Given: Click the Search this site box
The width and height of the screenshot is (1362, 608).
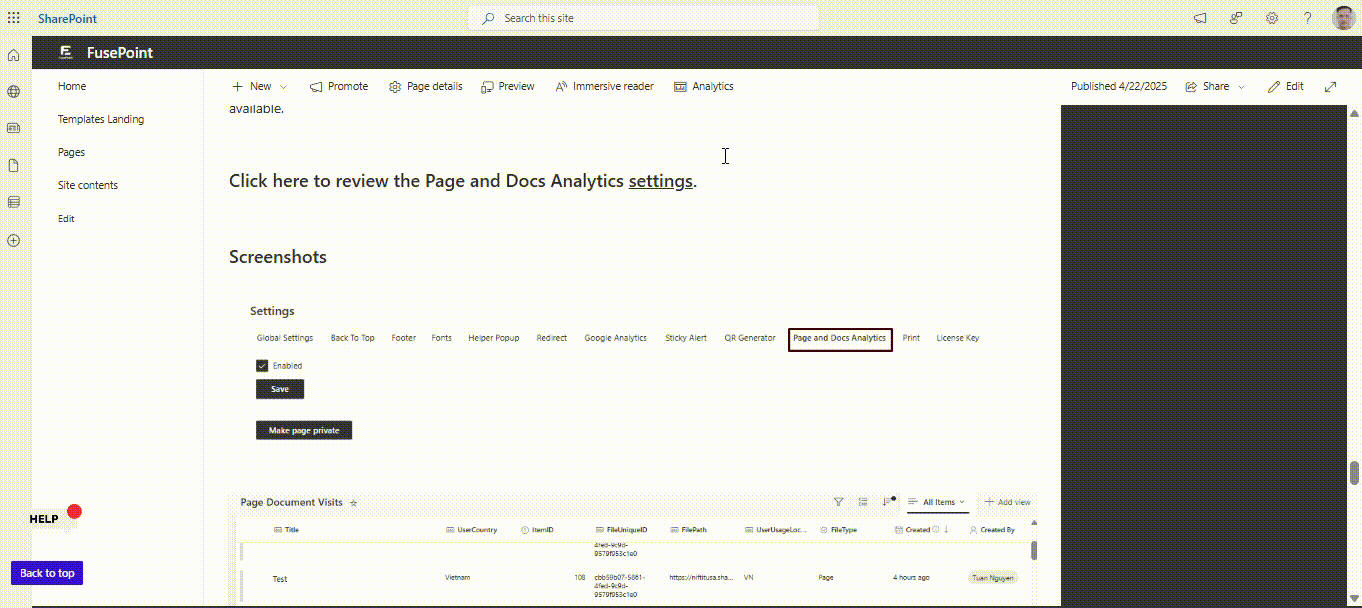Looking at the screenshot, I should 643,18.
